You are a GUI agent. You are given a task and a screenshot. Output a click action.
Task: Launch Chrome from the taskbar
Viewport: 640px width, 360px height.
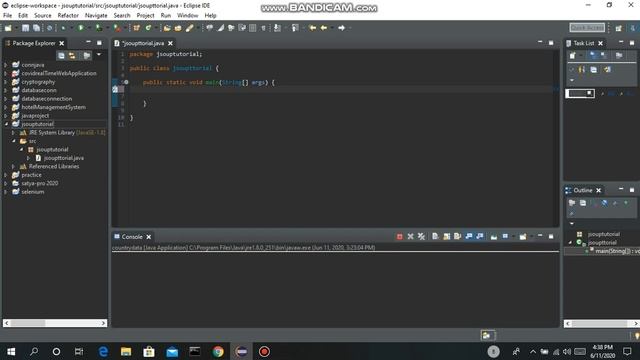click(x=218, y=351)
